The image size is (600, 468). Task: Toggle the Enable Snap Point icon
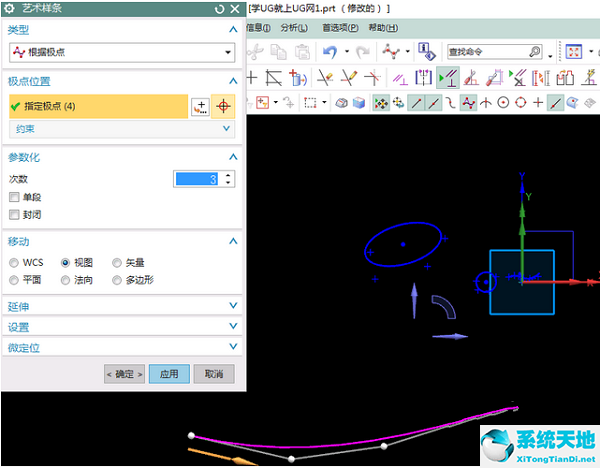point(381,103)
